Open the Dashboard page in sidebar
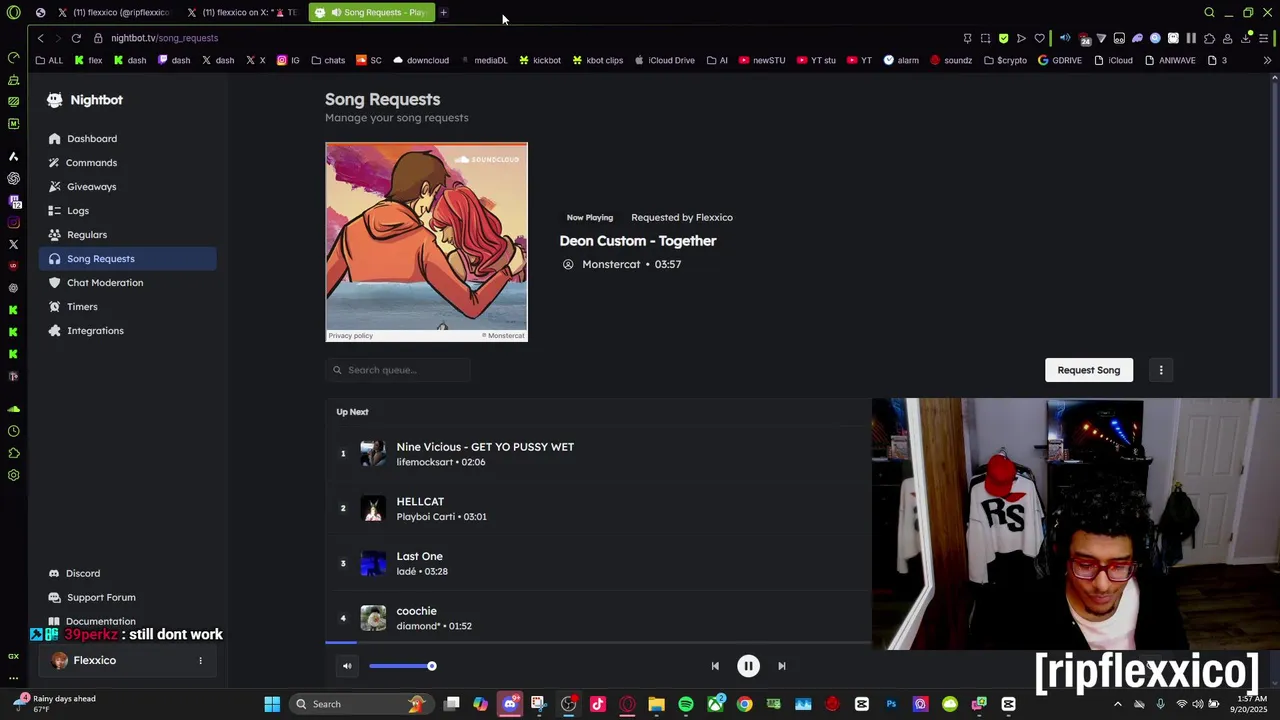This screenshot has width=1280, height=720. tap(127, 139)
